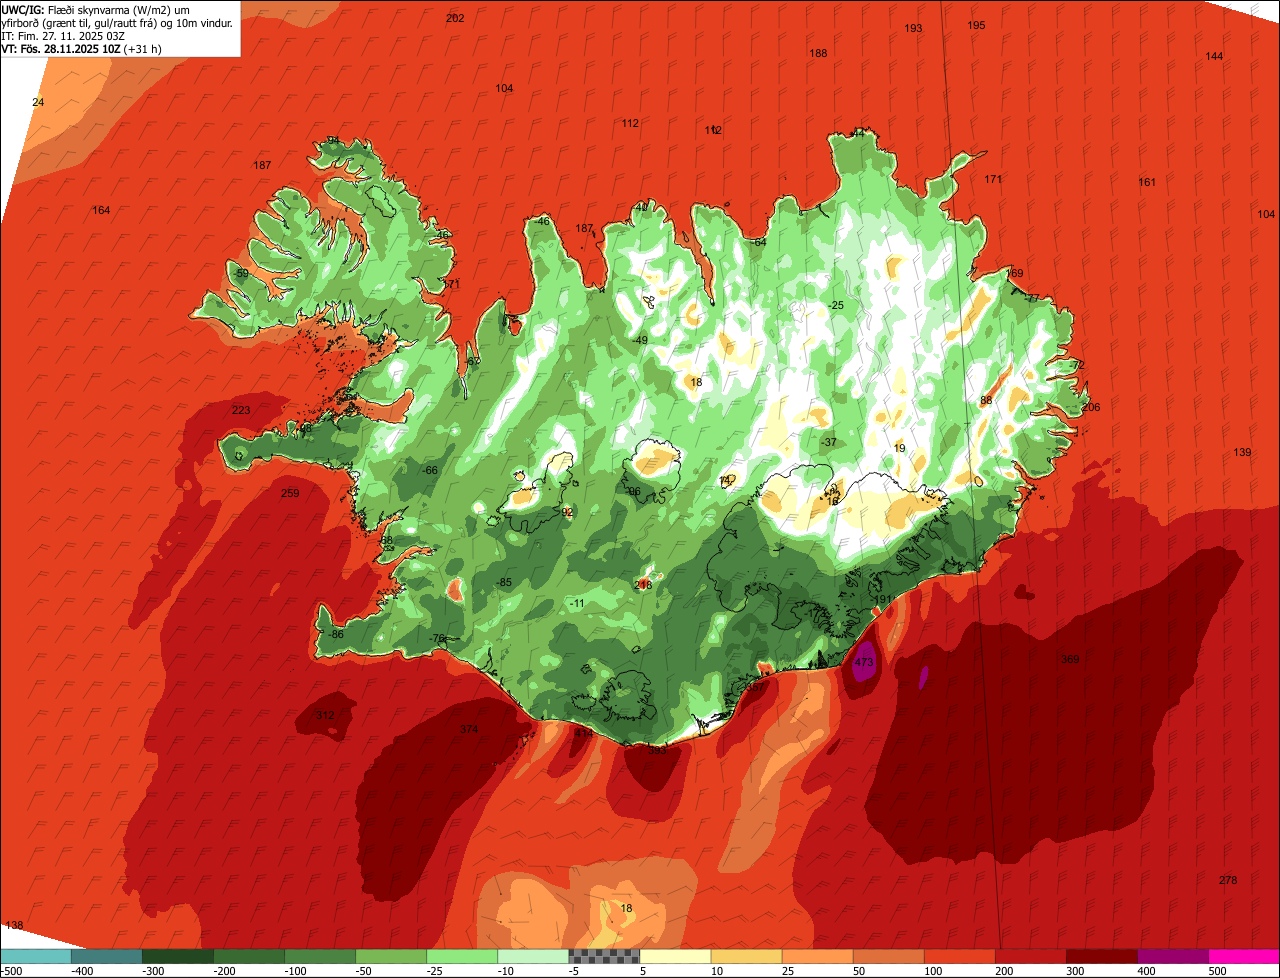Click the map value 223
1280x978 pixels.
[241, 410]
